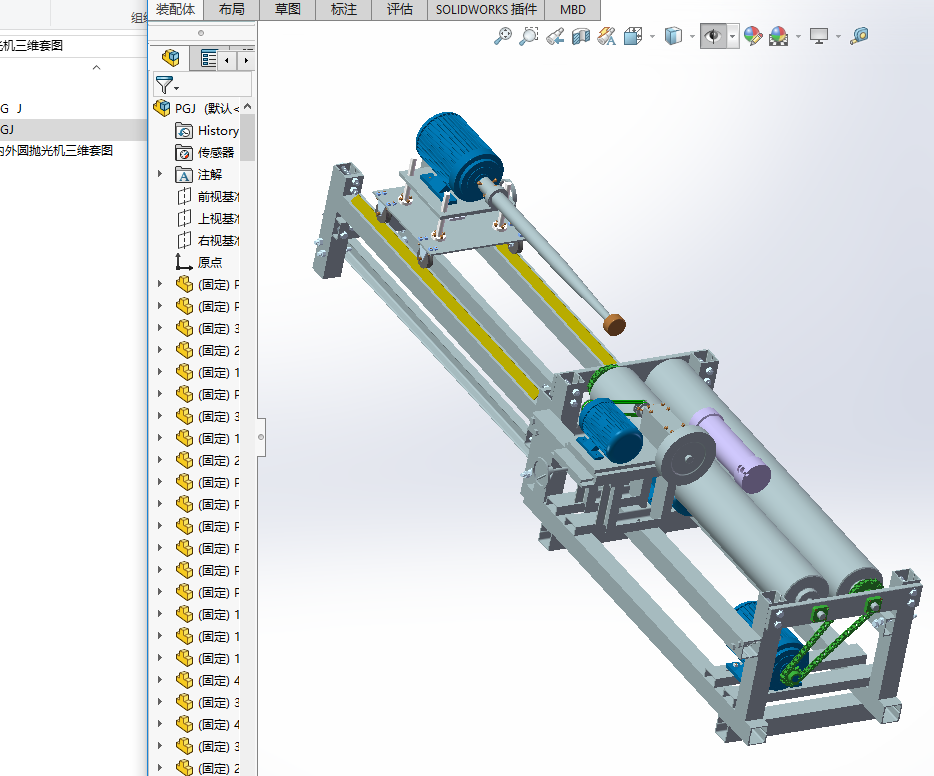This screenshot has height=776, width=934.
Task: Select the History folder in tree
Action: (217, 130)
